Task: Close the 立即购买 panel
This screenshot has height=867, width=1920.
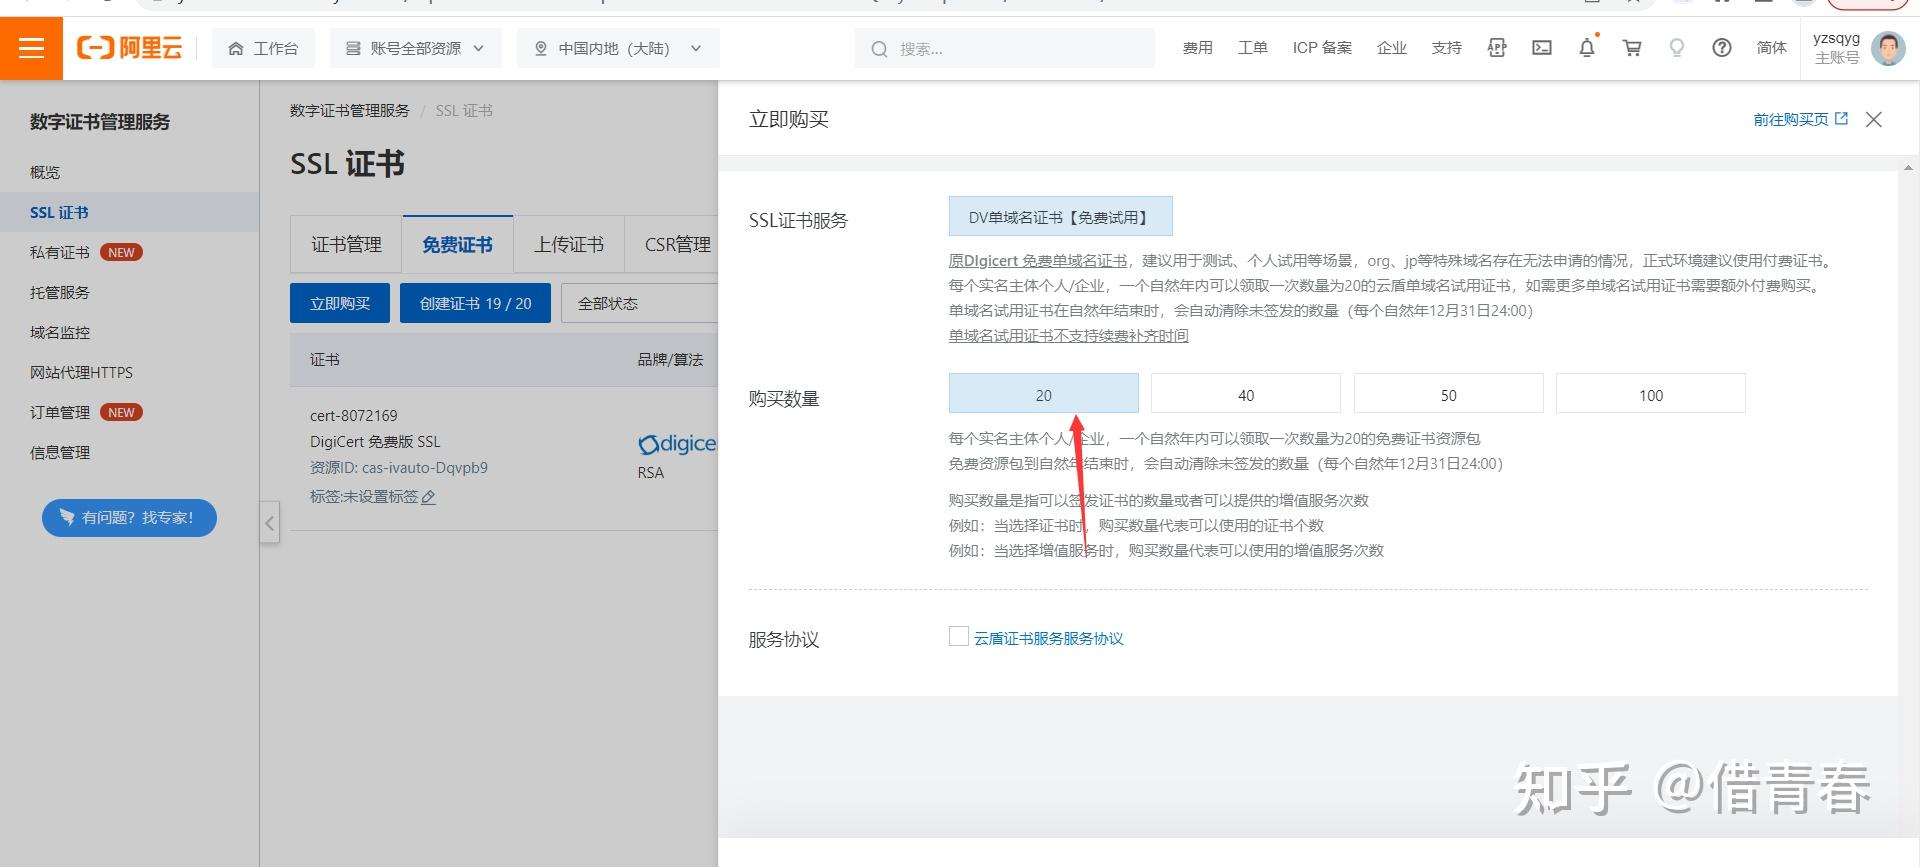Action: 1874,119
